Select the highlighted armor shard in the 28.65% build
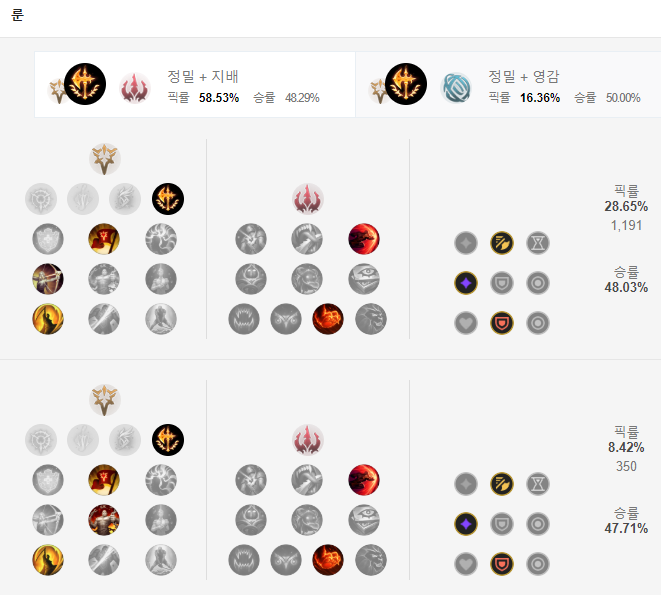 coord(502,323)
